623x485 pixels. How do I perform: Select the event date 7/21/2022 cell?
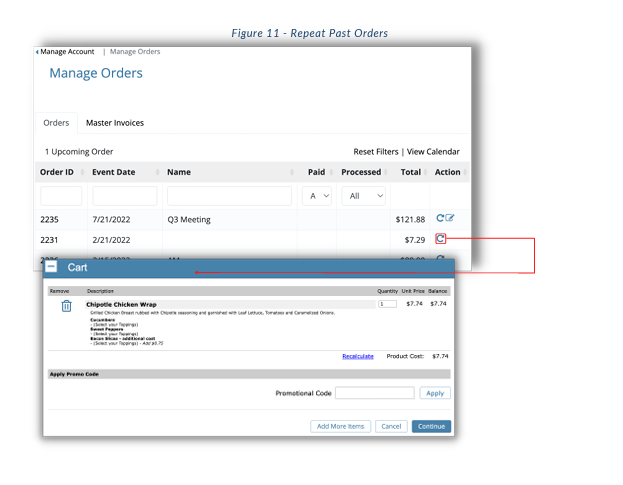(x=111, y=219)
